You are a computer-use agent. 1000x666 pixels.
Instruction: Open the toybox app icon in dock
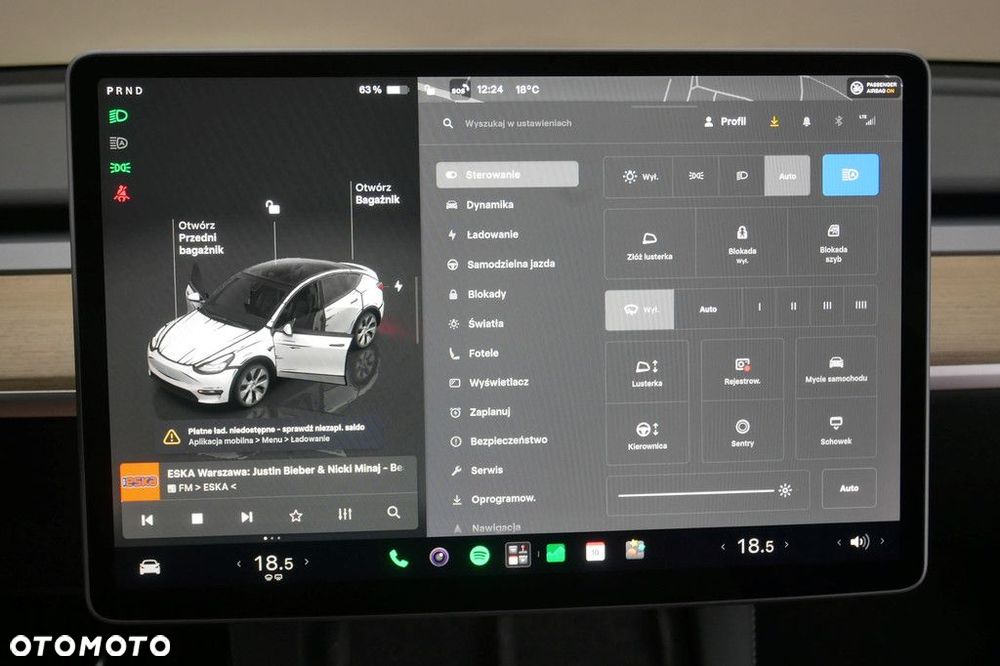(x=635, y=549)
